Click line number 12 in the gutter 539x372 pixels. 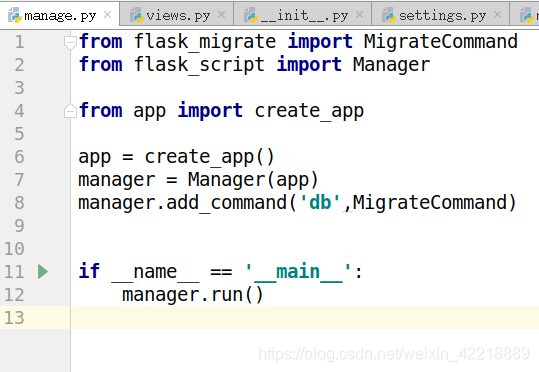[x=14, y=295]
